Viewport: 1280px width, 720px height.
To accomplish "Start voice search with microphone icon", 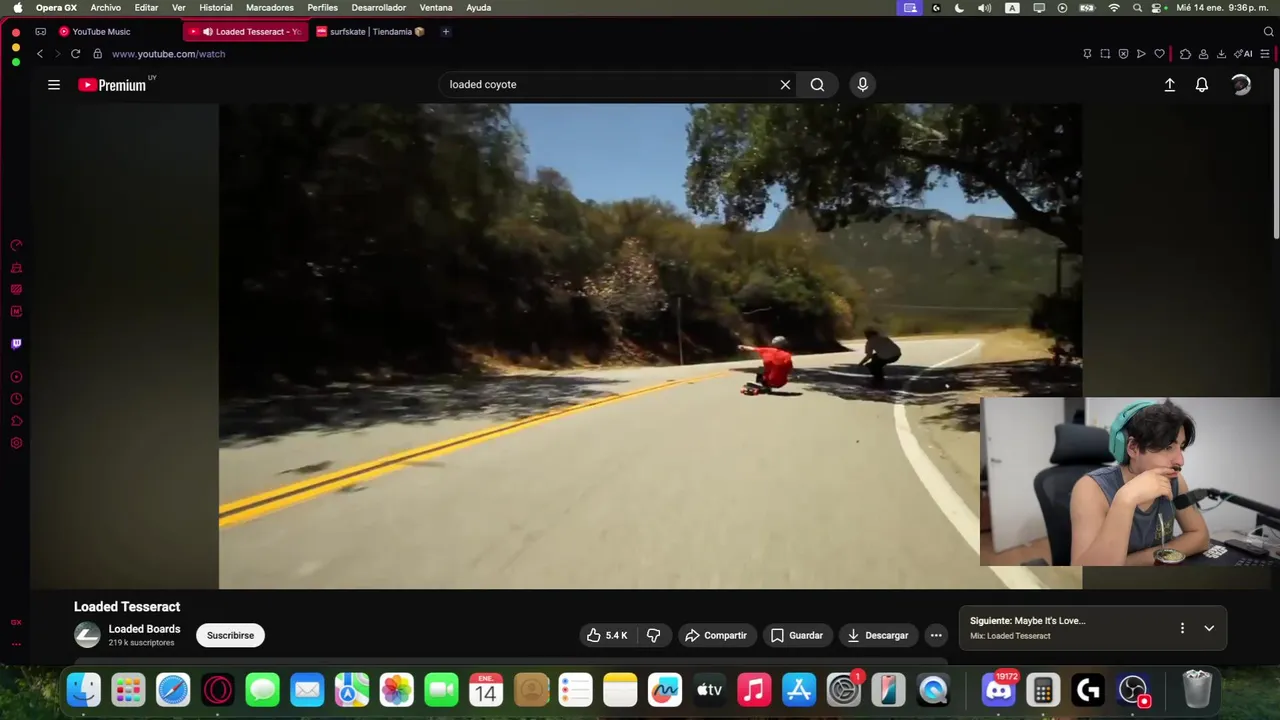I will [x=862, y=85].
